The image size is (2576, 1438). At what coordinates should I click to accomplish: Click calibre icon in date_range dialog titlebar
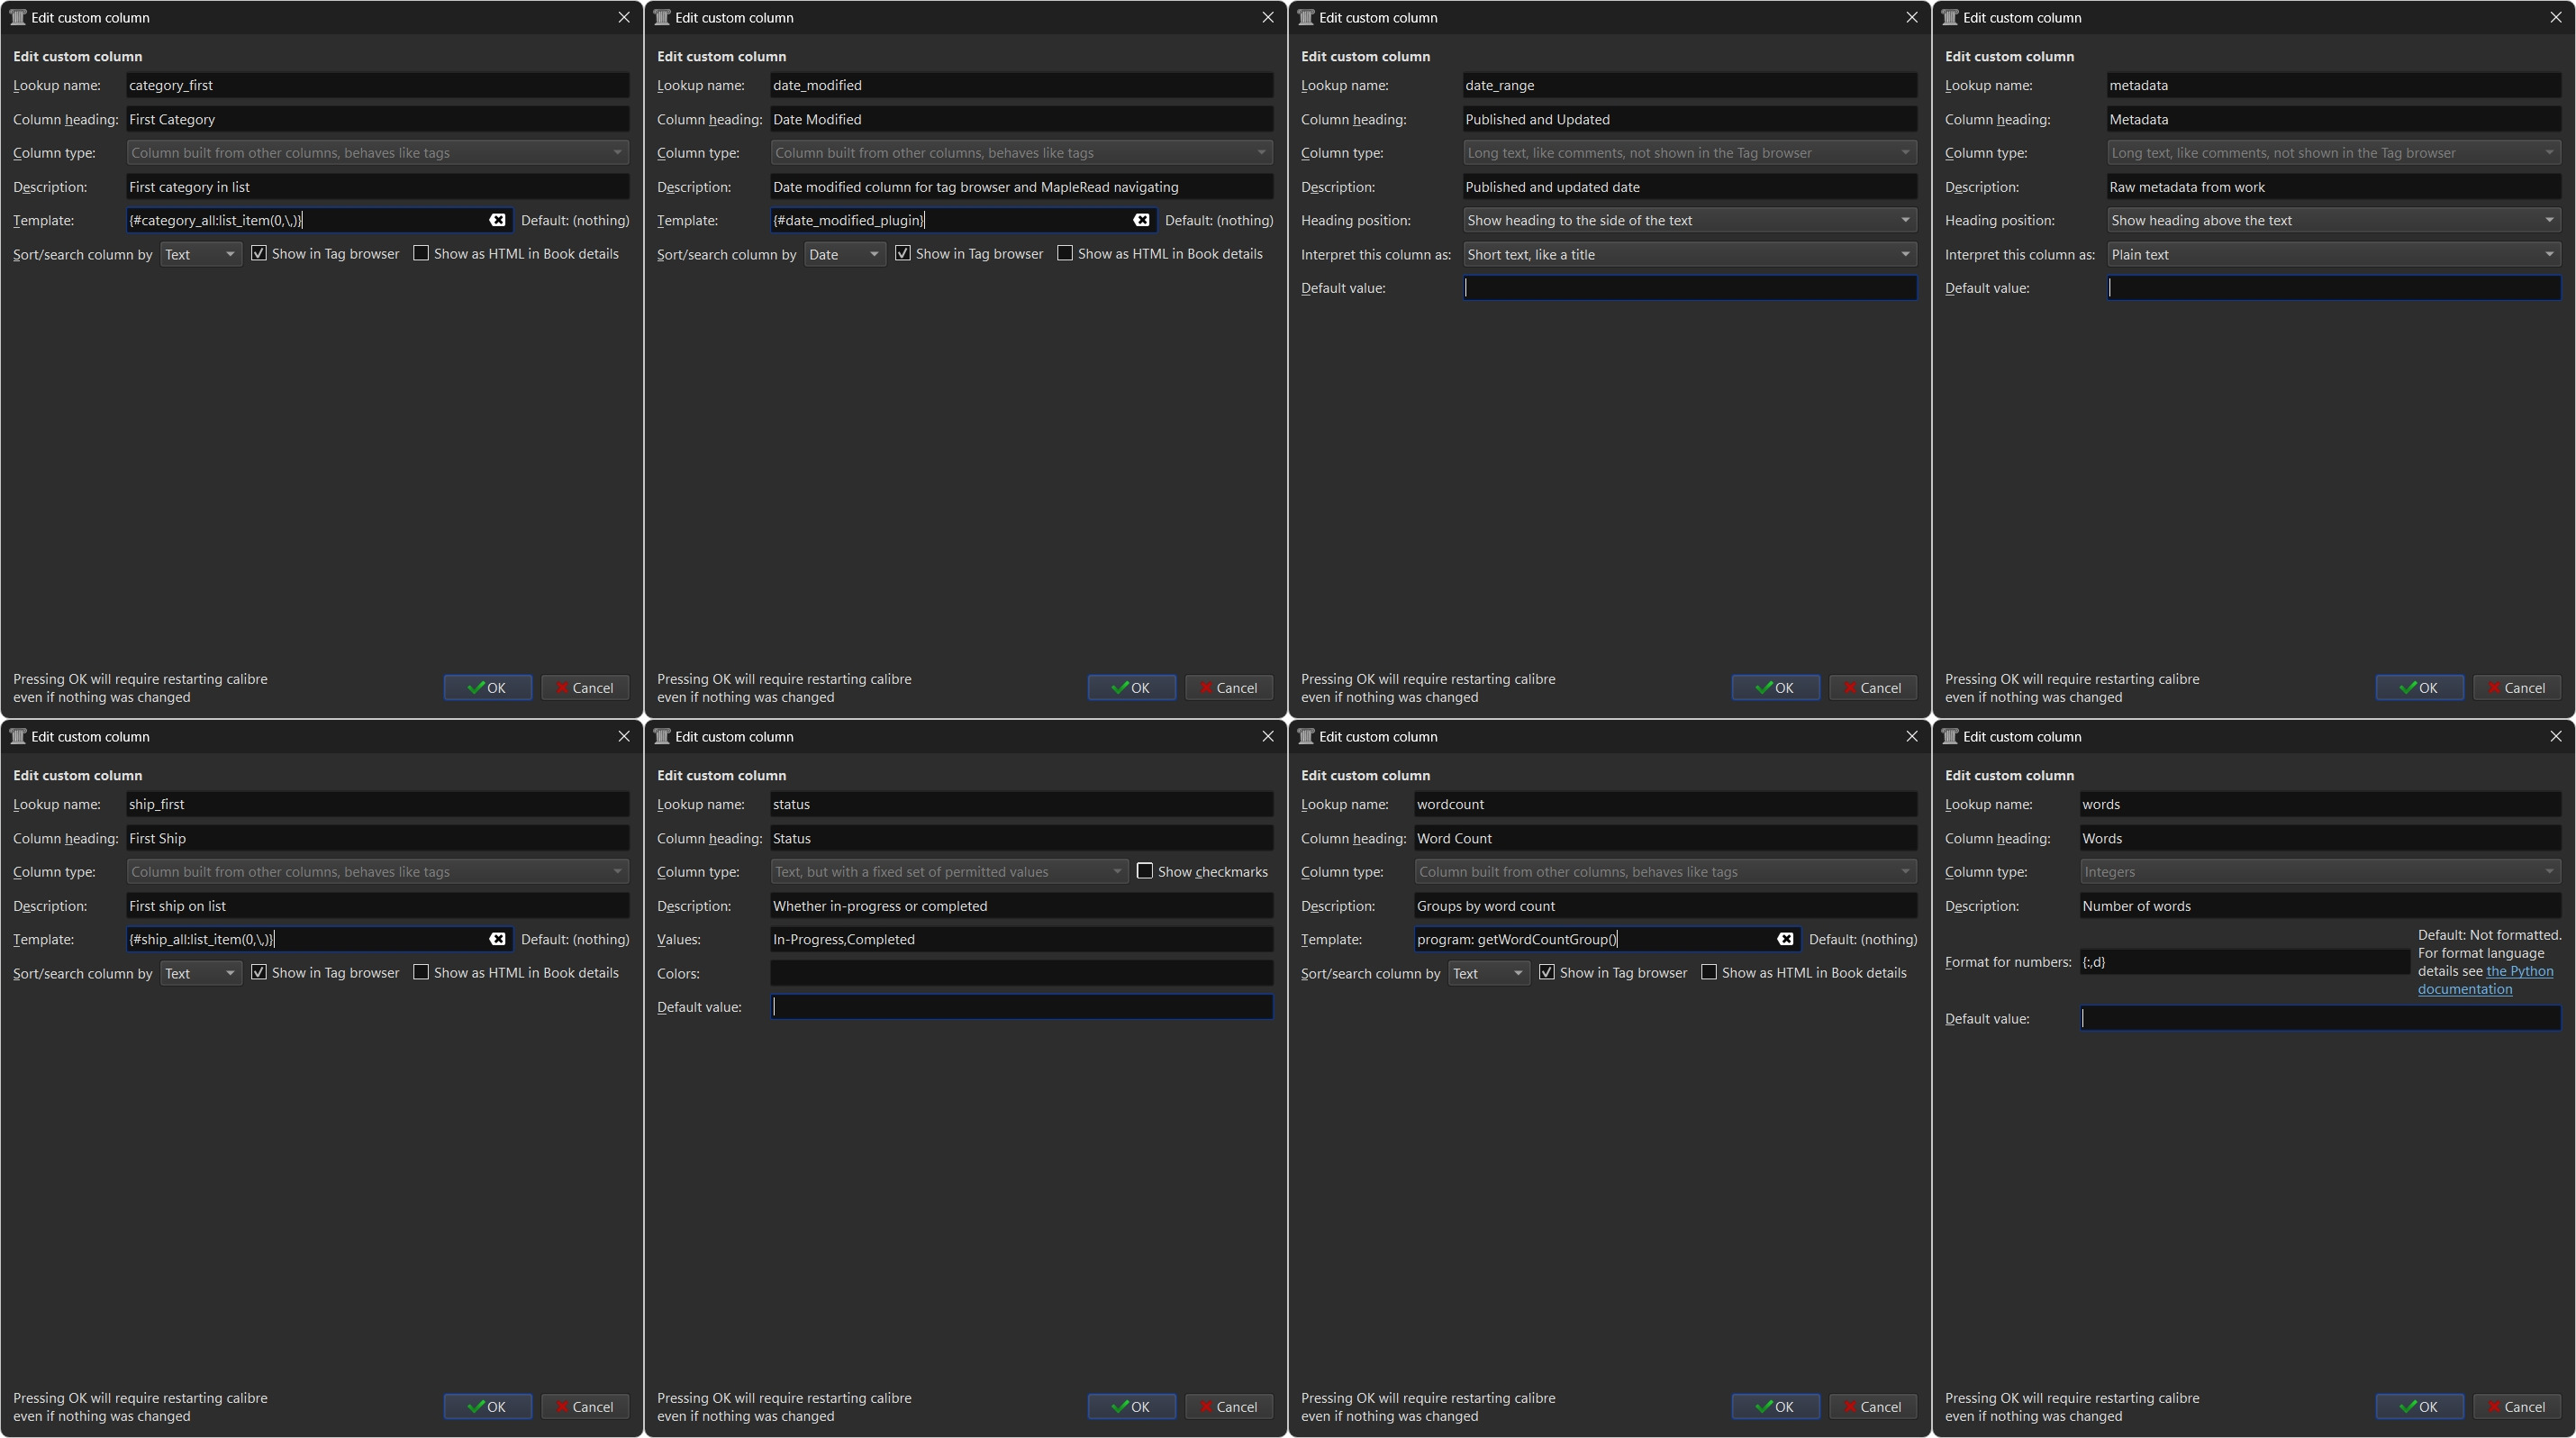pos(1305,17)
